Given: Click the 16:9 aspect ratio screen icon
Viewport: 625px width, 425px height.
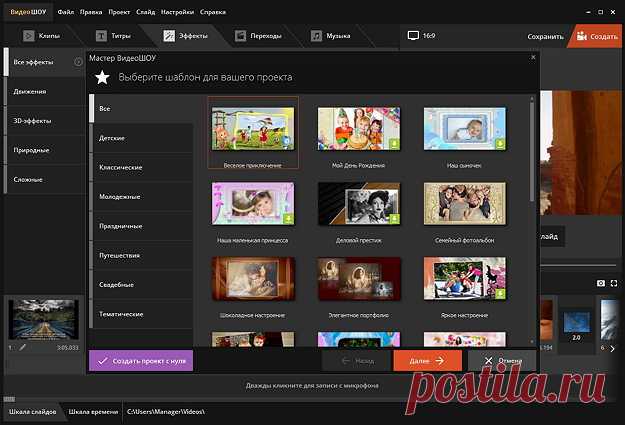Looking at the screenshot, I should pyautogui.click(x=413, y=36).
